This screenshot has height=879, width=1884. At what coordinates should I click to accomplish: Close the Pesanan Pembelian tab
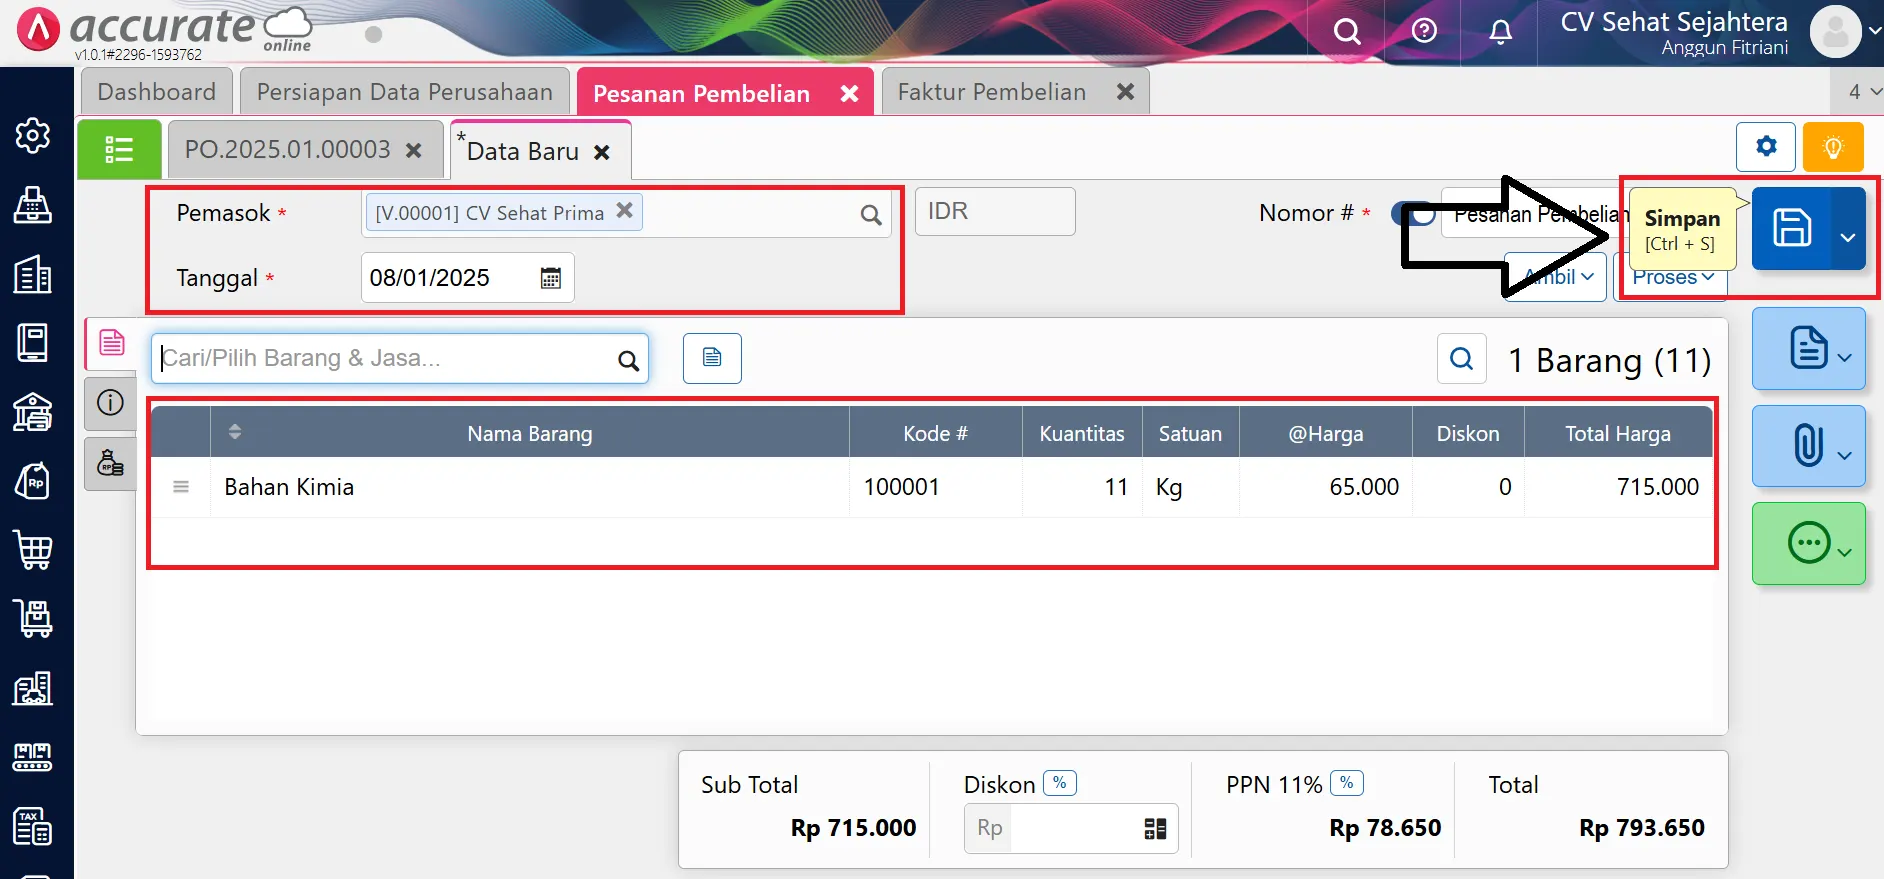tap(849, 93)
